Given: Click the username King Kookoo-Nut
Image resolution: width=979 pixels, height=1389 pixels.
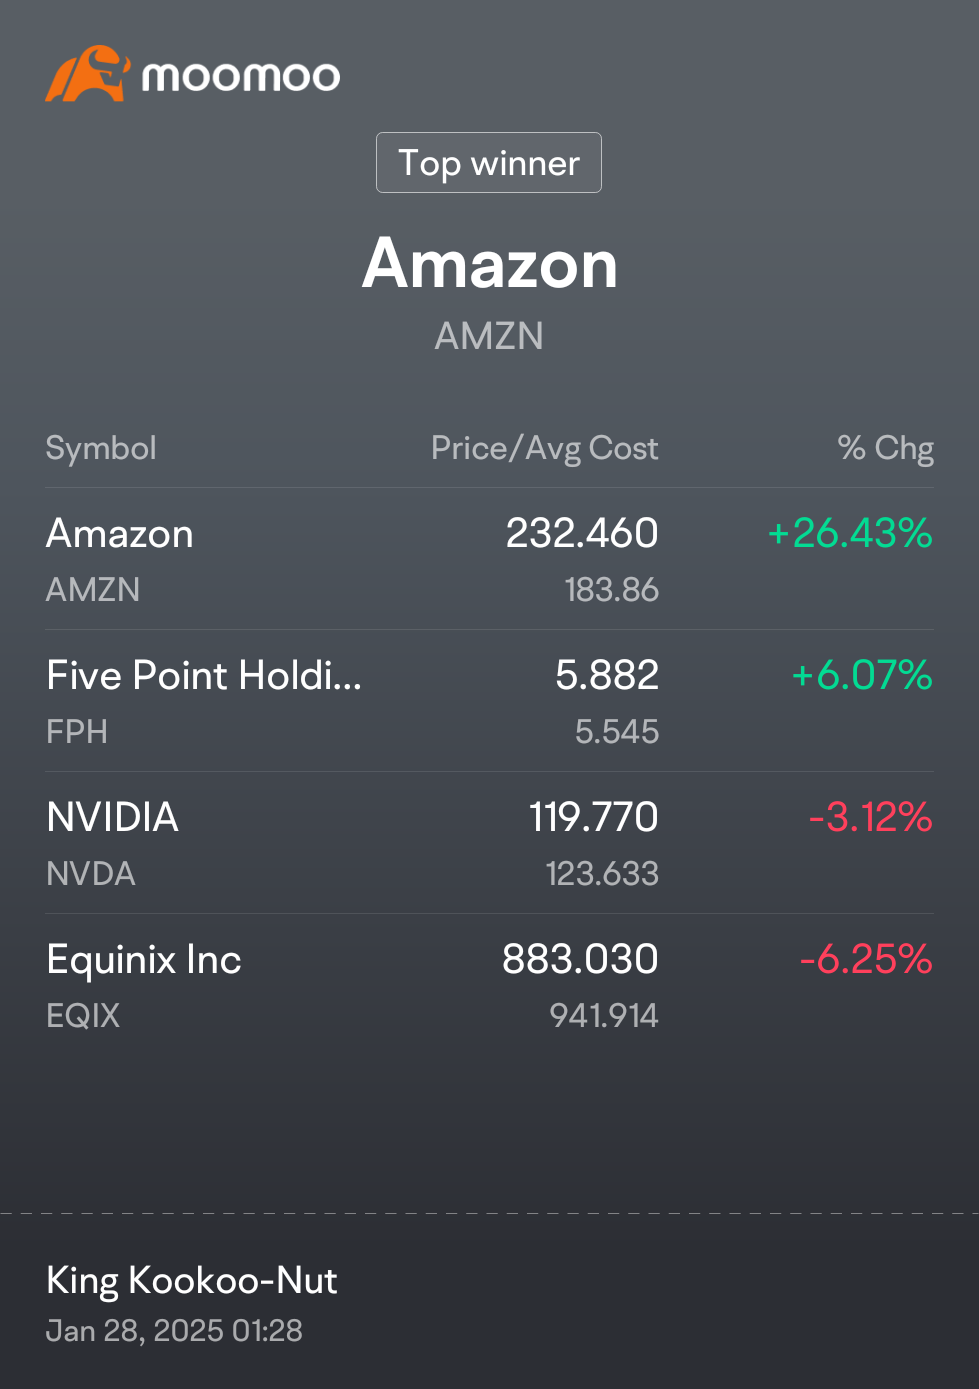Looking at the screenshot, I should [x=192, y=1281].
